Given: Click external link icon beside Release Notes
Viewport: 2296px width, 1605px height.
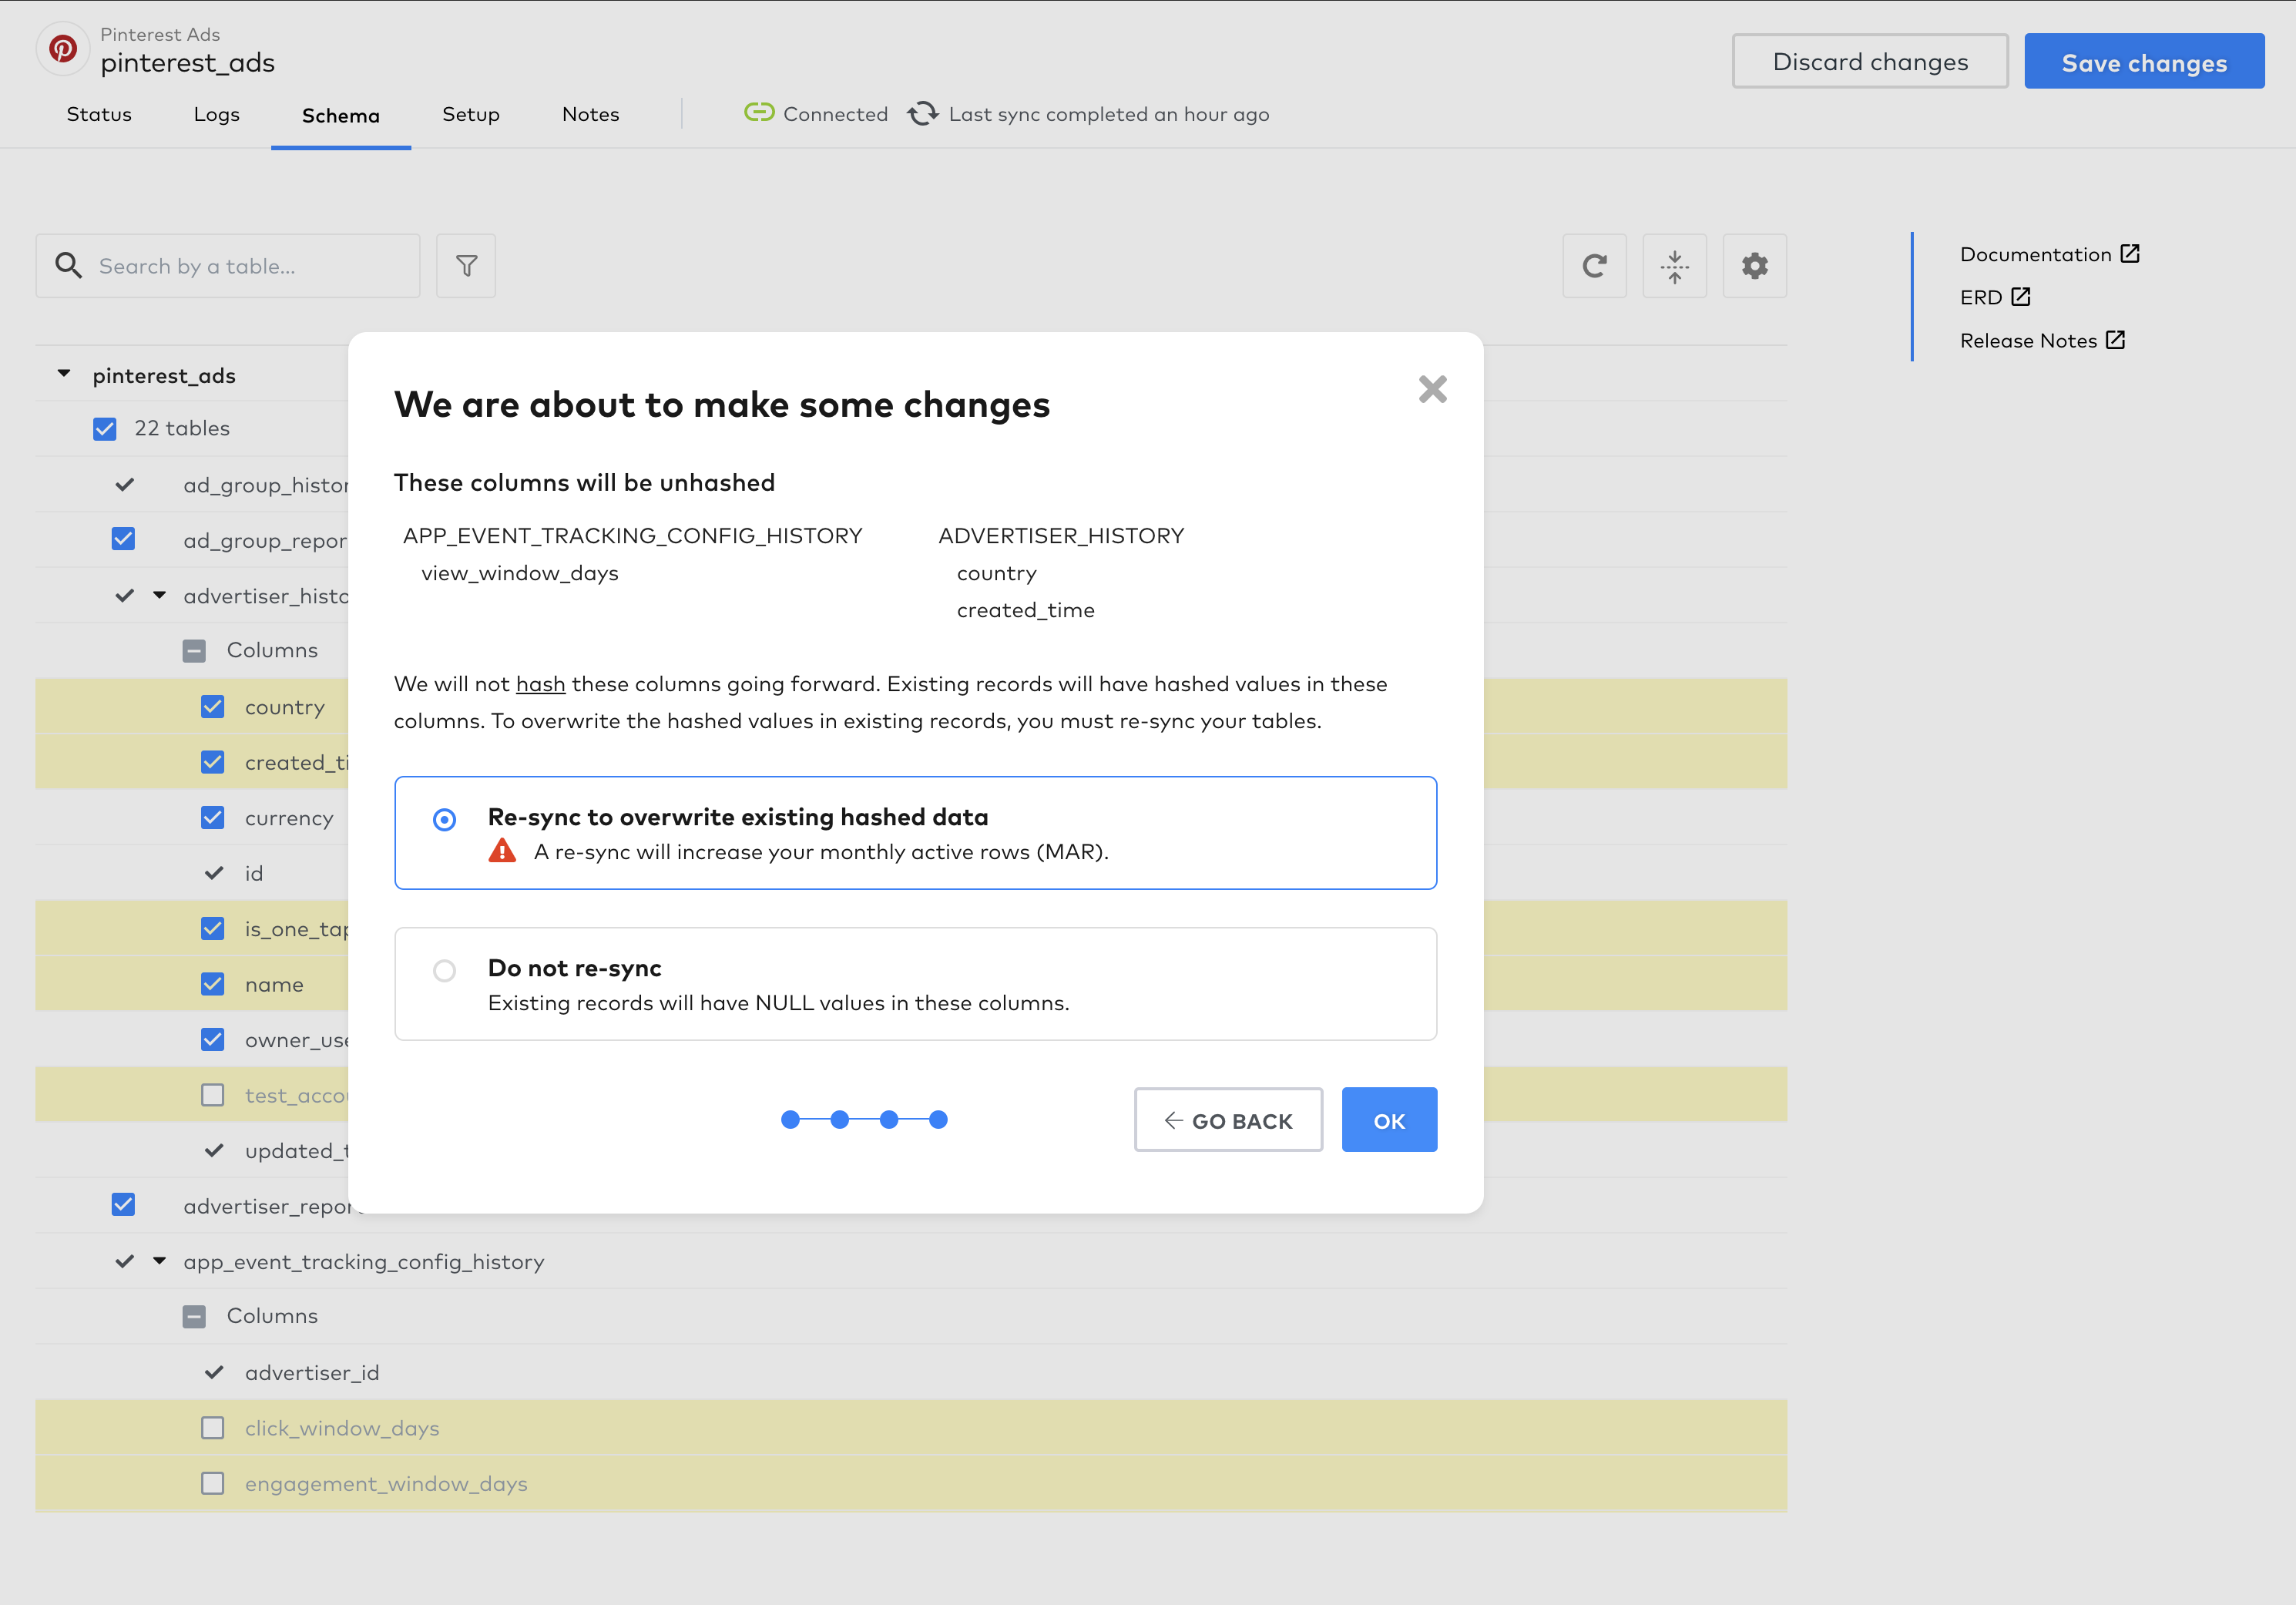Looking at the screenshot, I should coord(2115,340).
